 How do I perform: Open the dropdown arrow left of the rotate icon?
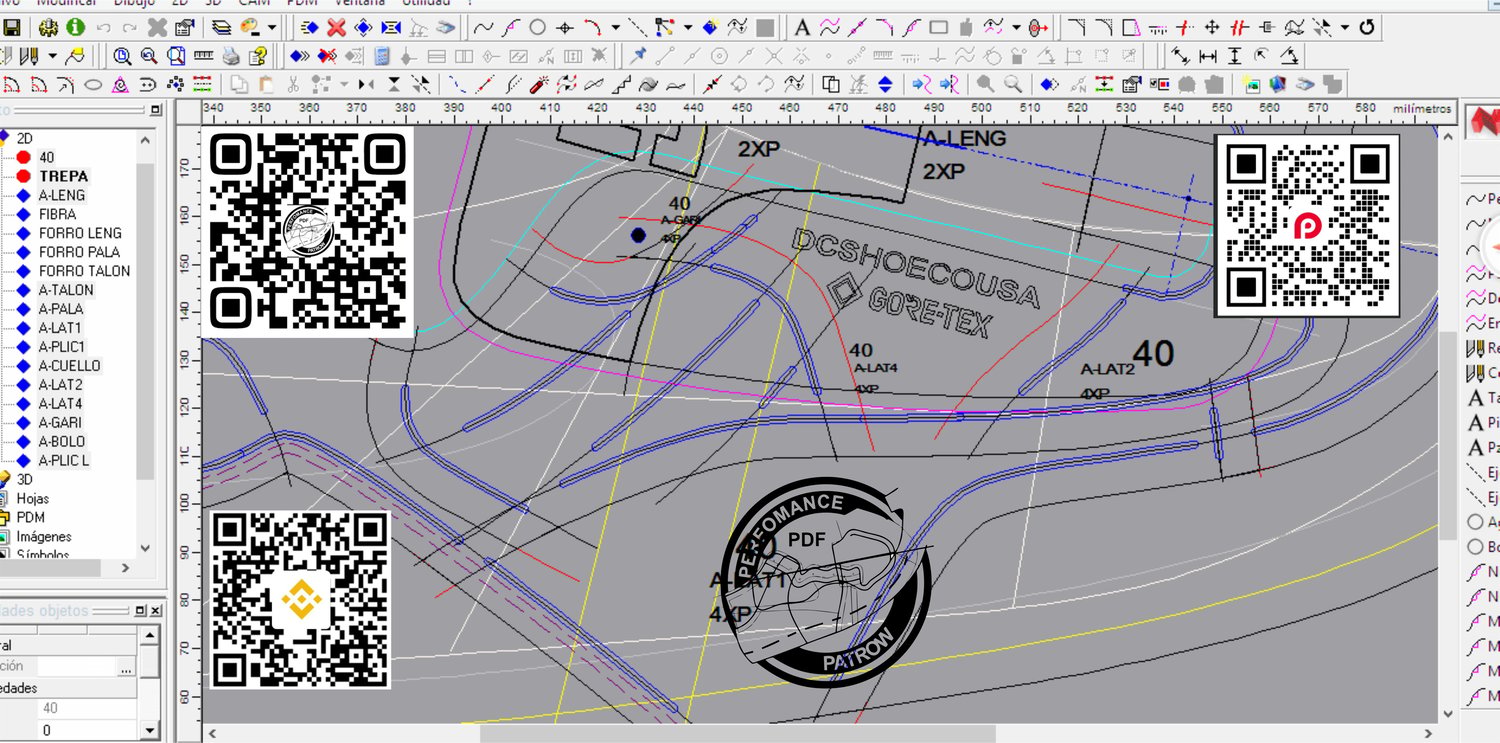pos(1345,27)
